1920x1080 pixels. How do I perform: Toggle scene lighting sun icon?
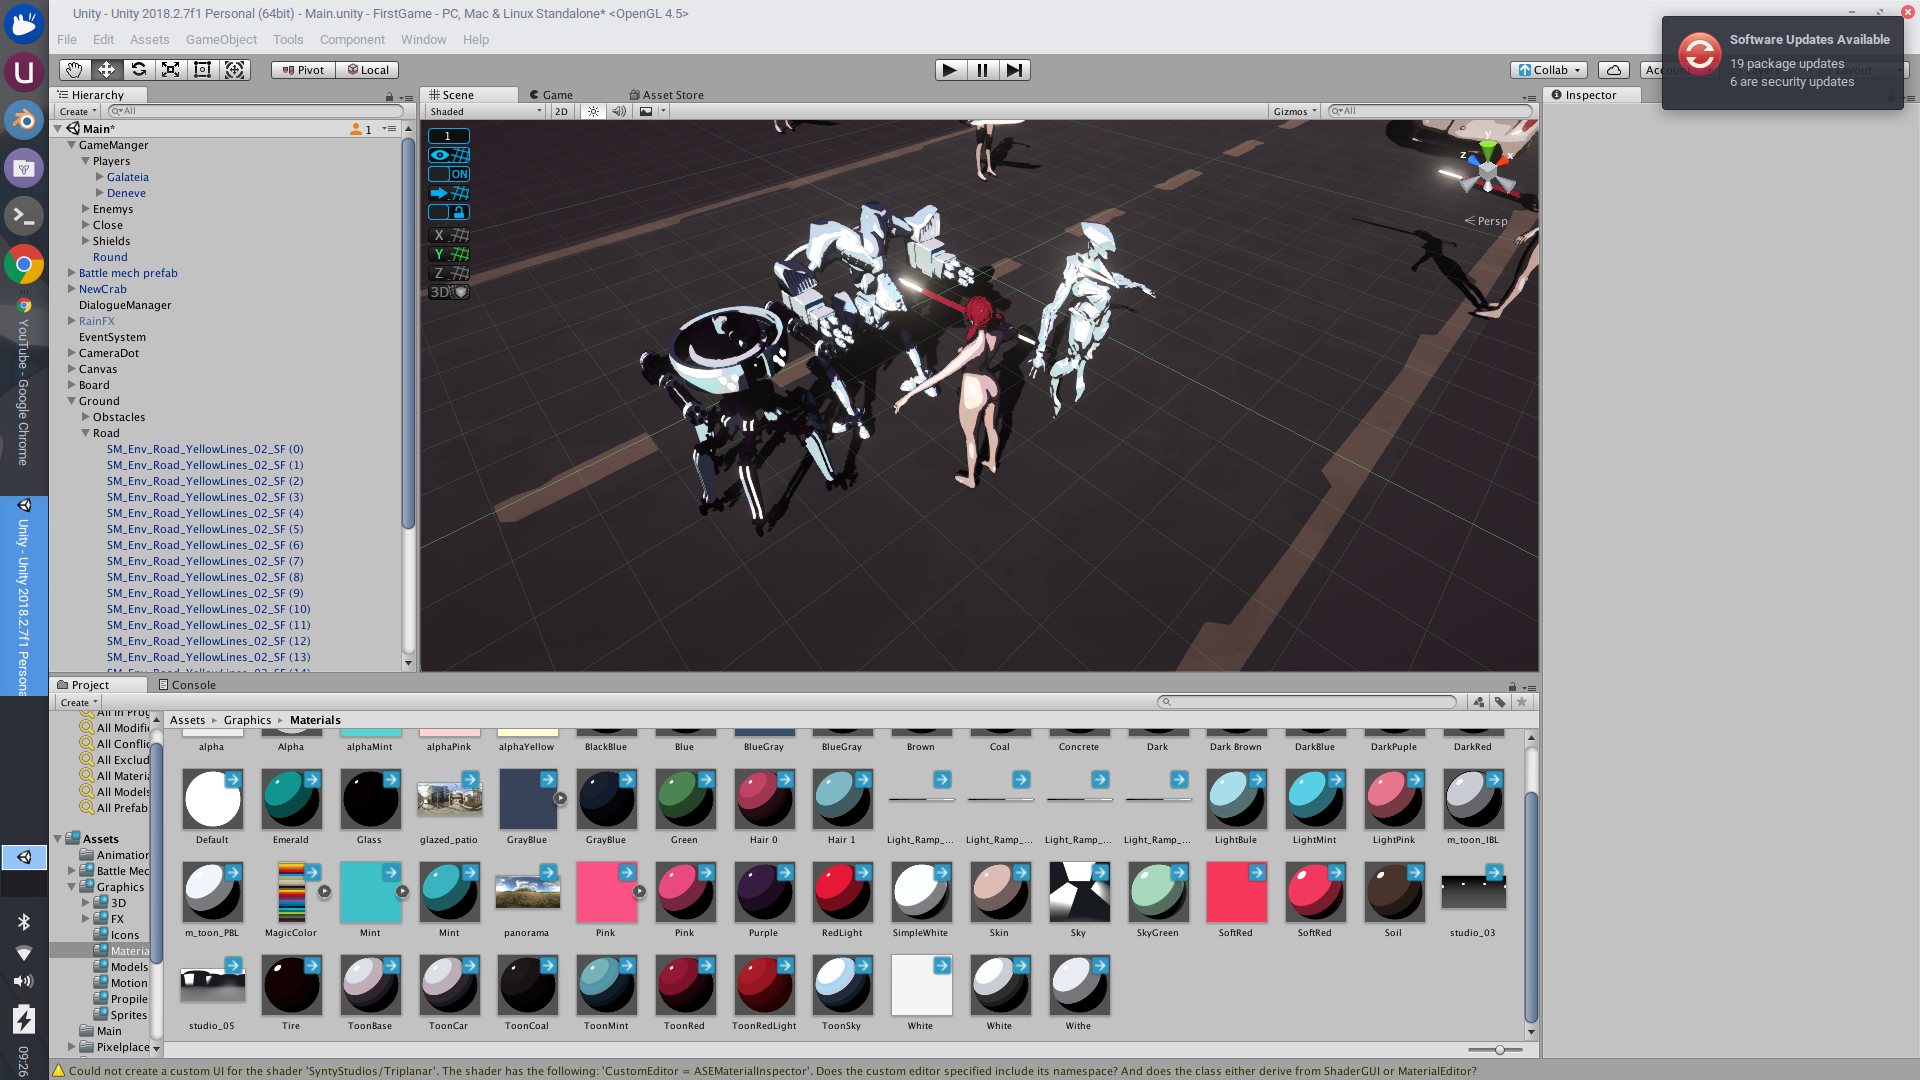coord(593,112)
